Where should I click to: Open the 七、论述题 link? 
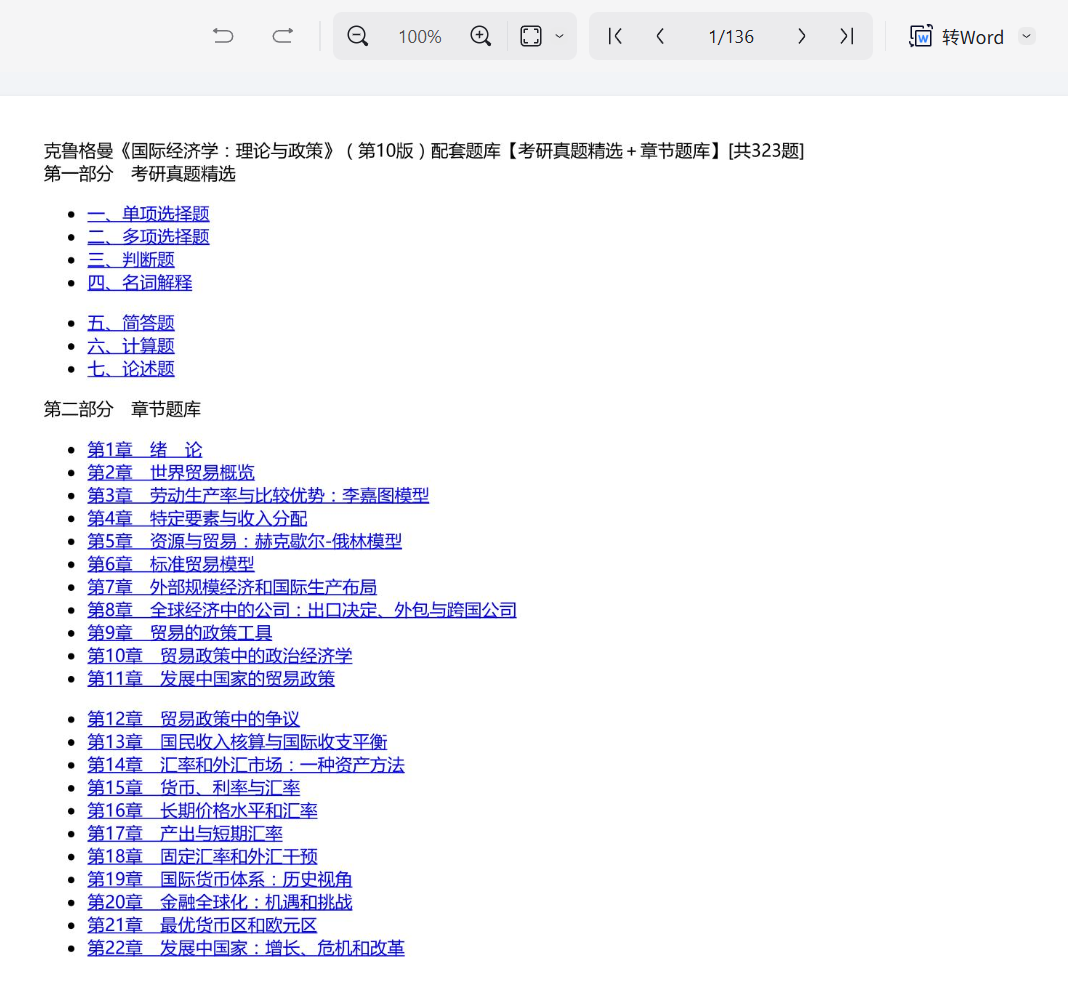click(130, 369)
